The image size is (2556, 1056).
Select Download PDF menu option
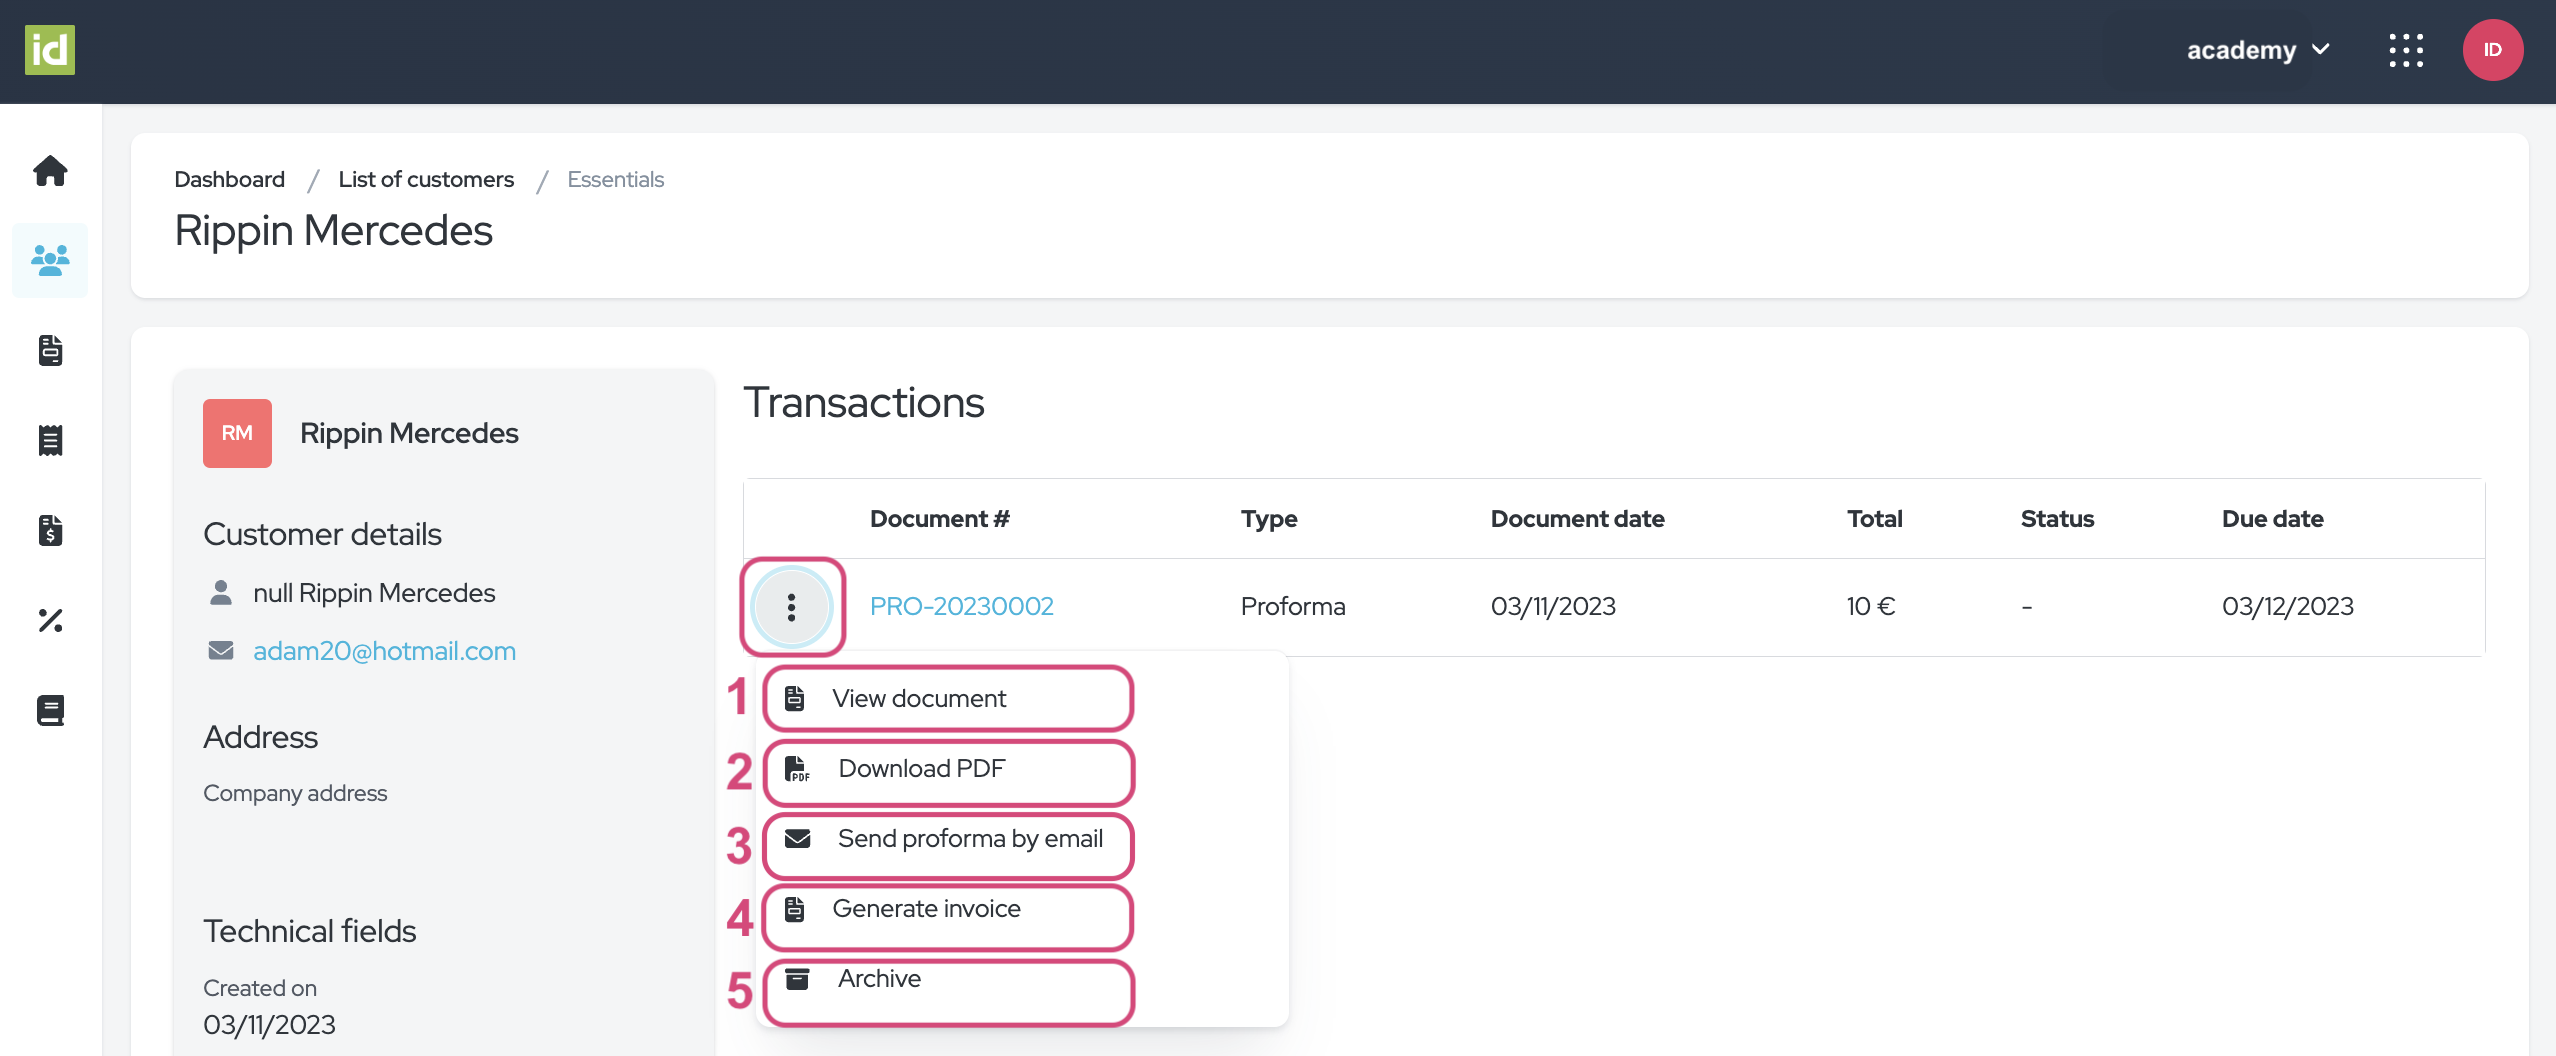coord(921,769)
